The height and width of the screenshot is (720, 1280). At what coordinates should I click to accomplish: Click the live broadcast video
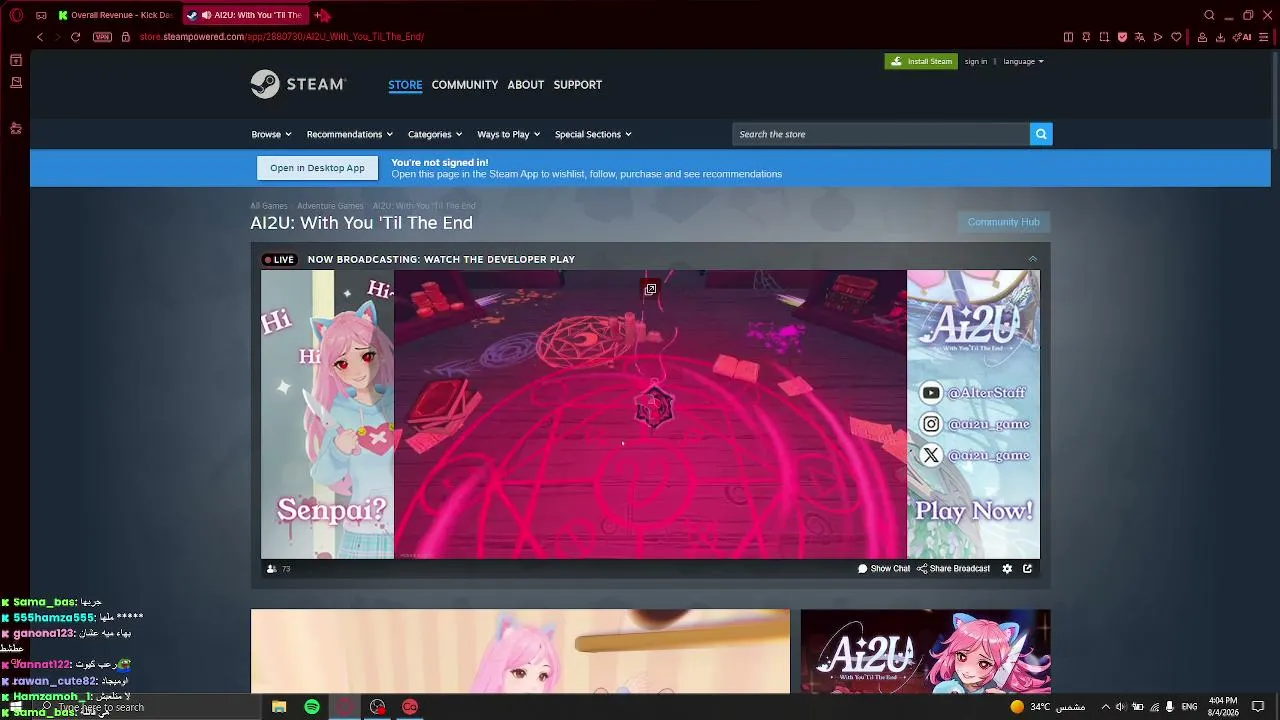(x=650, y=414)
